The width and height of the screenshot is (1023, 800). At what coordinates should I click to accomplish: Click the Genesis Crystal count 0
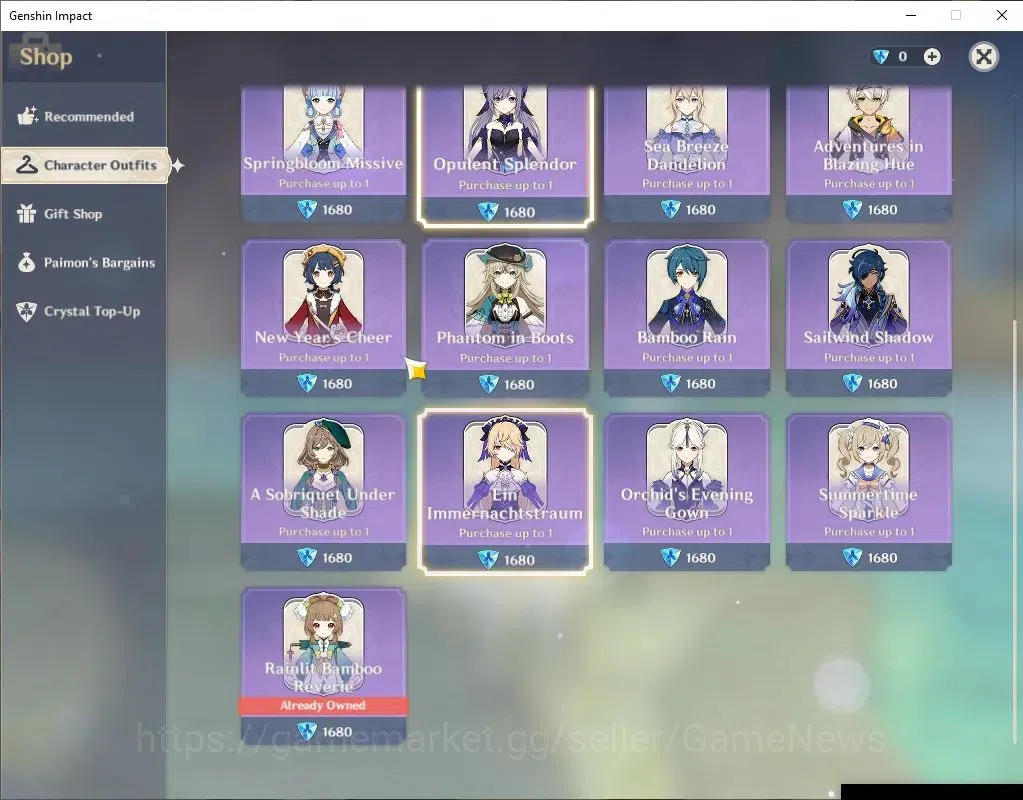902,57
